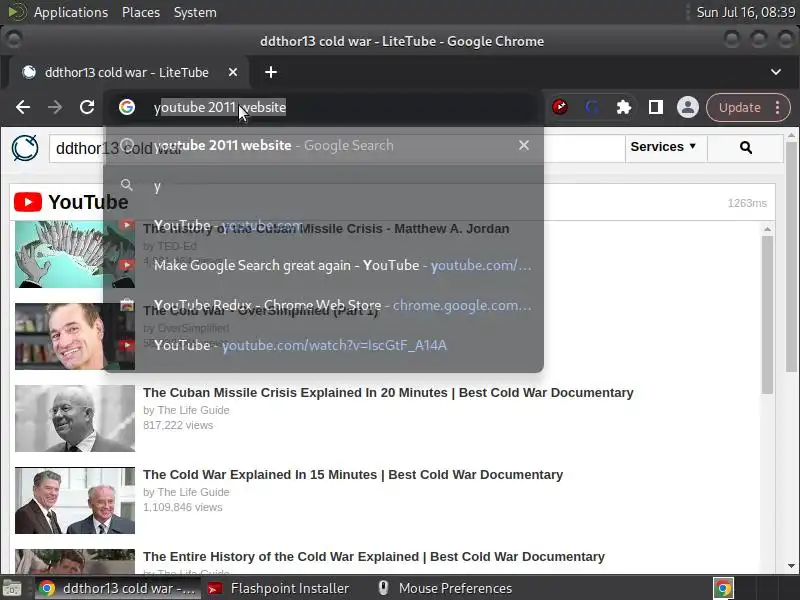The height and width of the screenshot is (600, 800).
Task: Pick the YouTube - youtube.com suggestion
Action: pyautogui.click(x=323, y=225)
